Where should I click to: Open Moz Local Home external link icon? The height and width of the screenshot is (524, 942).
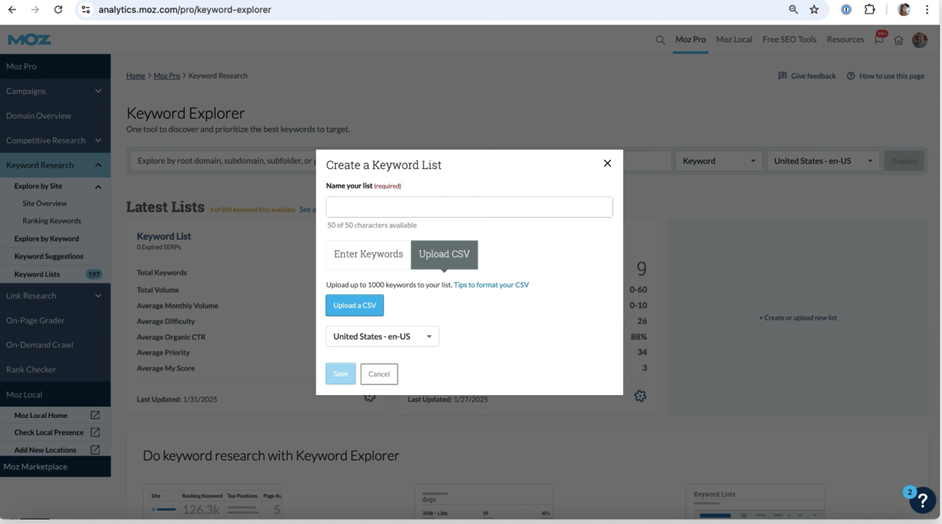95,415
